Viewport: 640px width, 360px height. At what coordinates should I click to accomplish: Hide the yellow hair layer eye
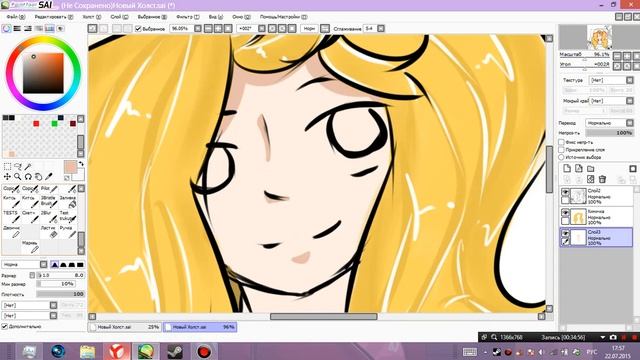click(x=565, y=213)
